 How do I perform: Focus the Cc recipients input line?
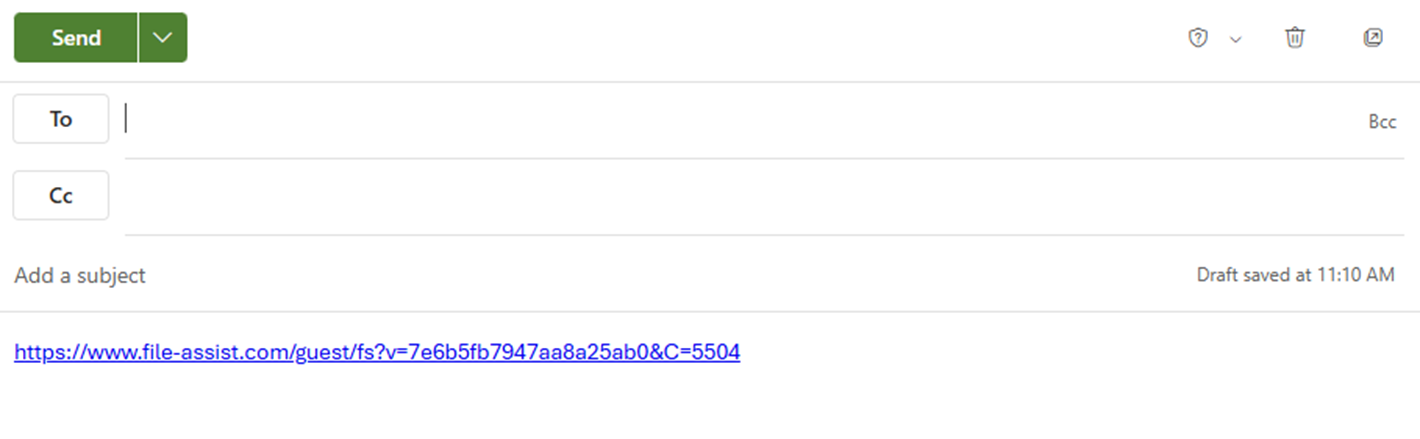764,197
